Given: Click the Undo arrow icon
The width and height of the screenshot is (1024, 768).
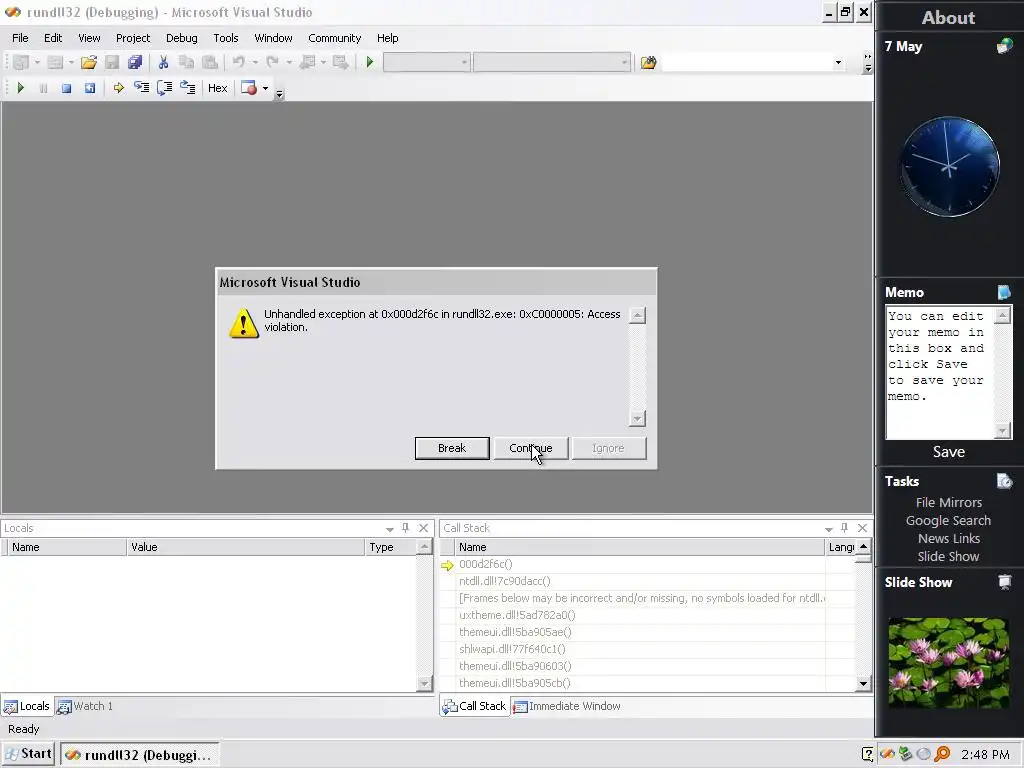Looking at the screenshot, I should (x=238, y=62).
